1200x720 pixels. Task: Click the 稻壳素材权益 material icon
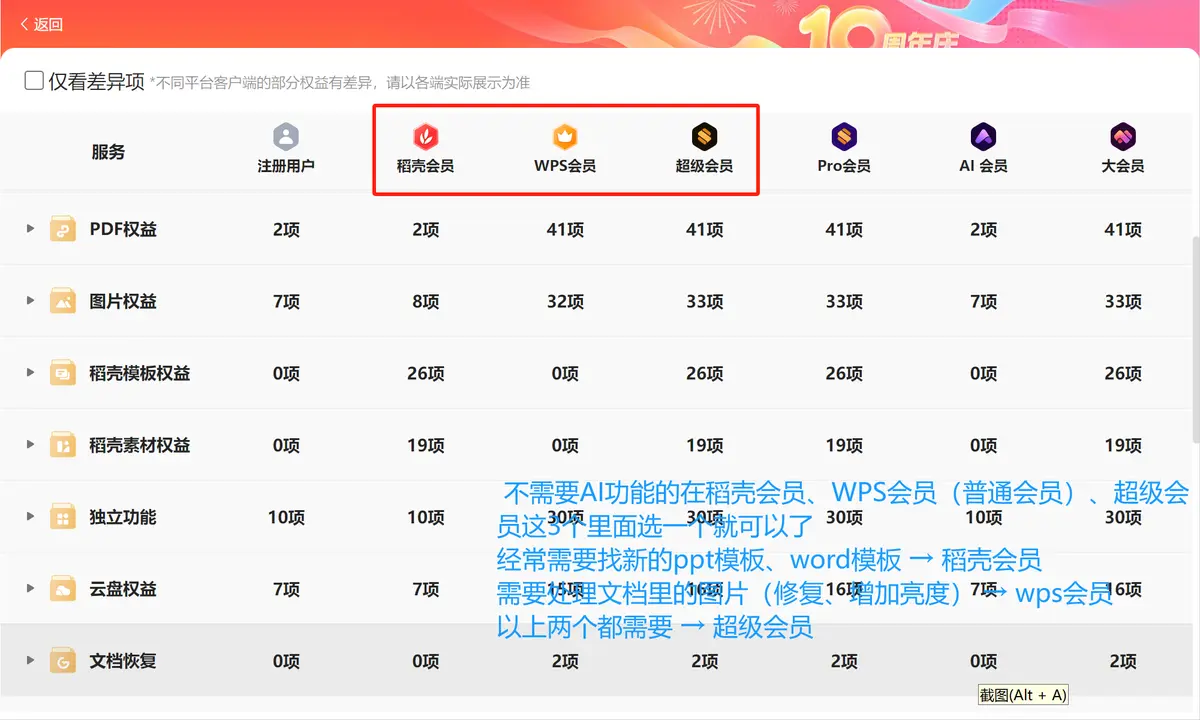[x=63, y=445]
